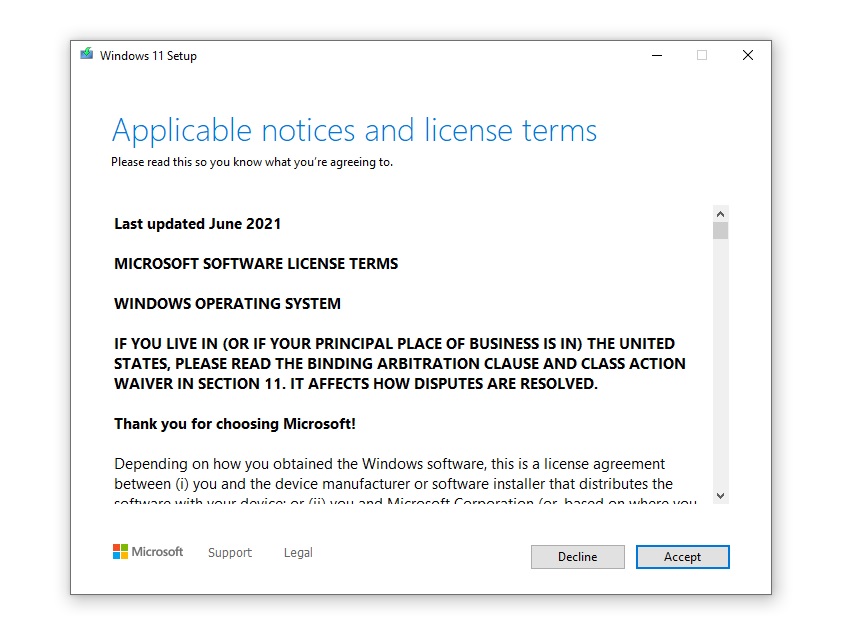The height and width of the screenshot is (639, 842).
Task: Decline the license terms
Action: tap(578, 557)
